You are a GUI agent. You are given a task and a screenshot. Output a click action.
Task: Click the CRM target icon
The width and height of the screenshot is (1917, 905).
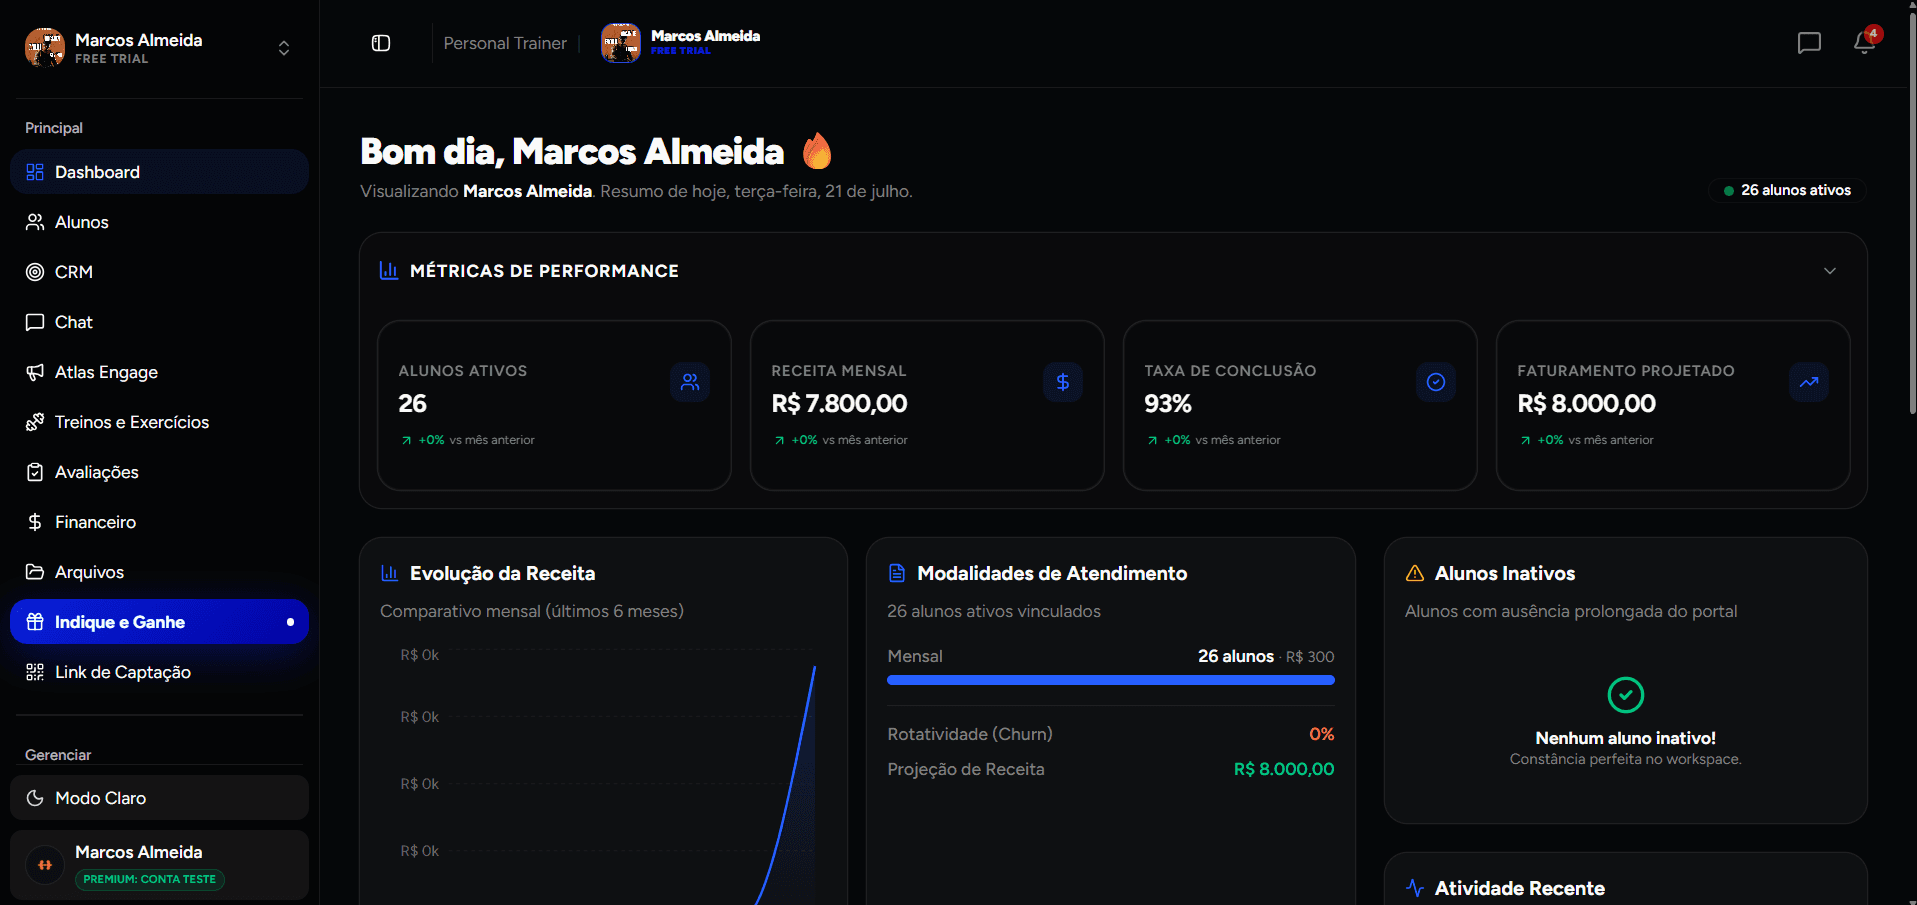[x=35, y=272]
